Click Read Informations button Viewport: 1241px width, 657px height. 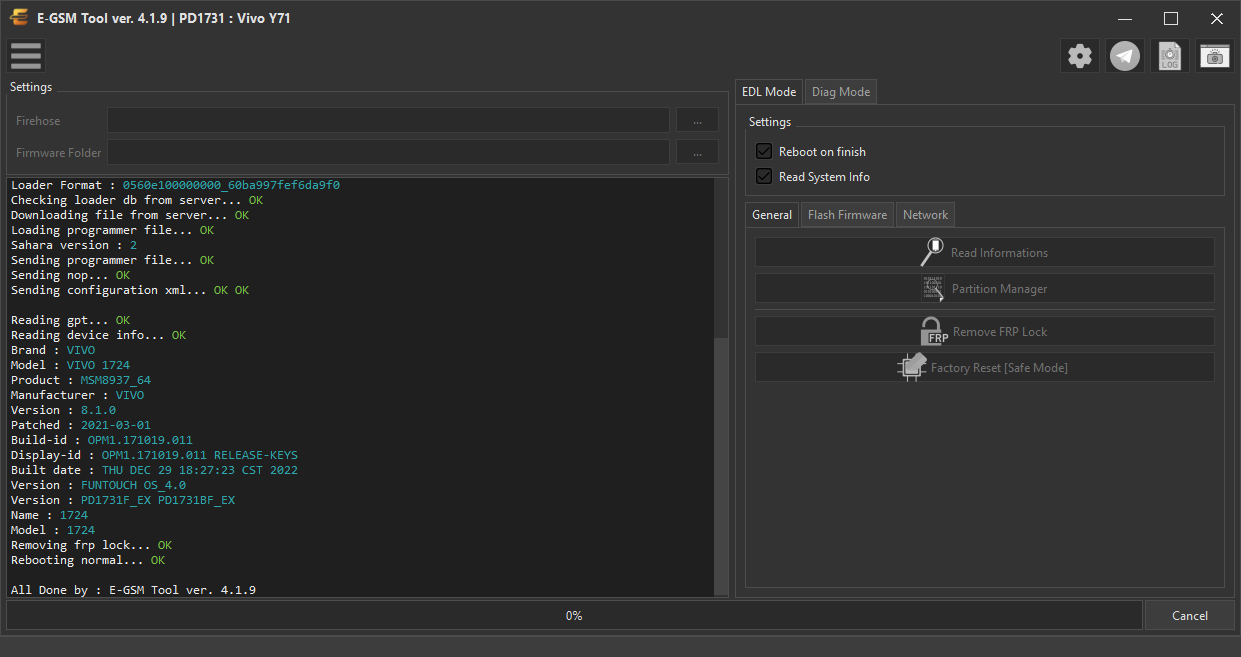pos(985,252)
